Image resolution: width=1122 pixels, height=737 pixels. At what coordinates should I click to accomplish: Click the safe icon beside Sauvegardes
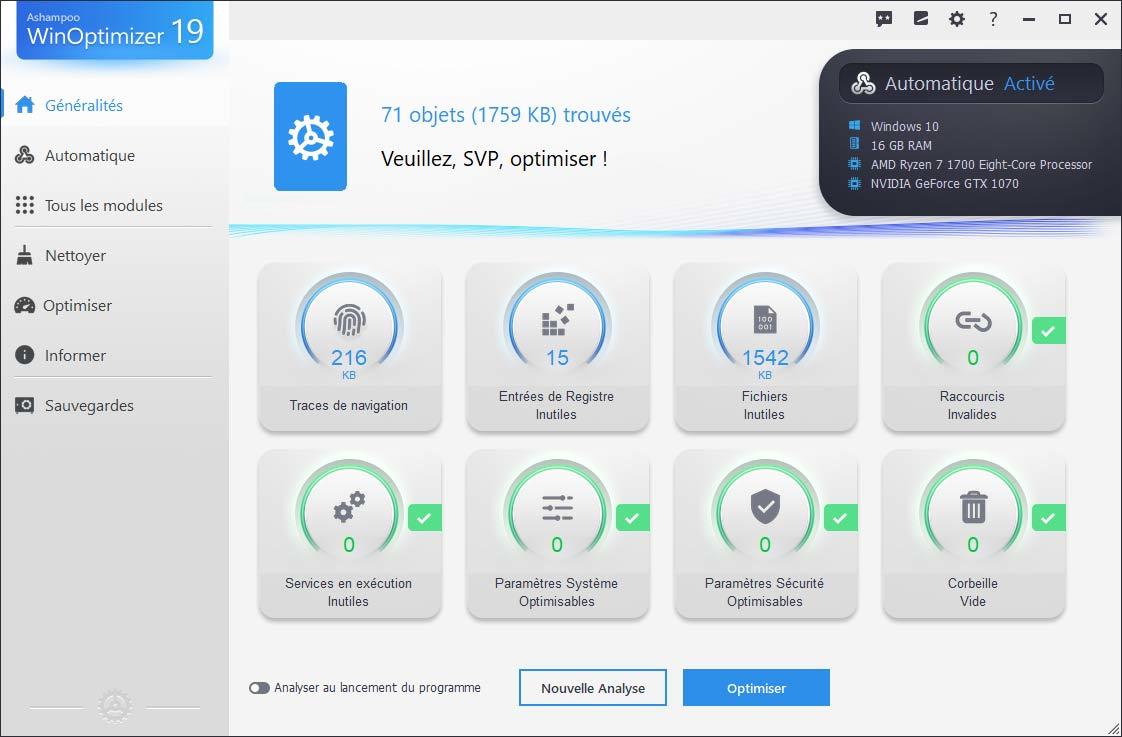(24, 406)
